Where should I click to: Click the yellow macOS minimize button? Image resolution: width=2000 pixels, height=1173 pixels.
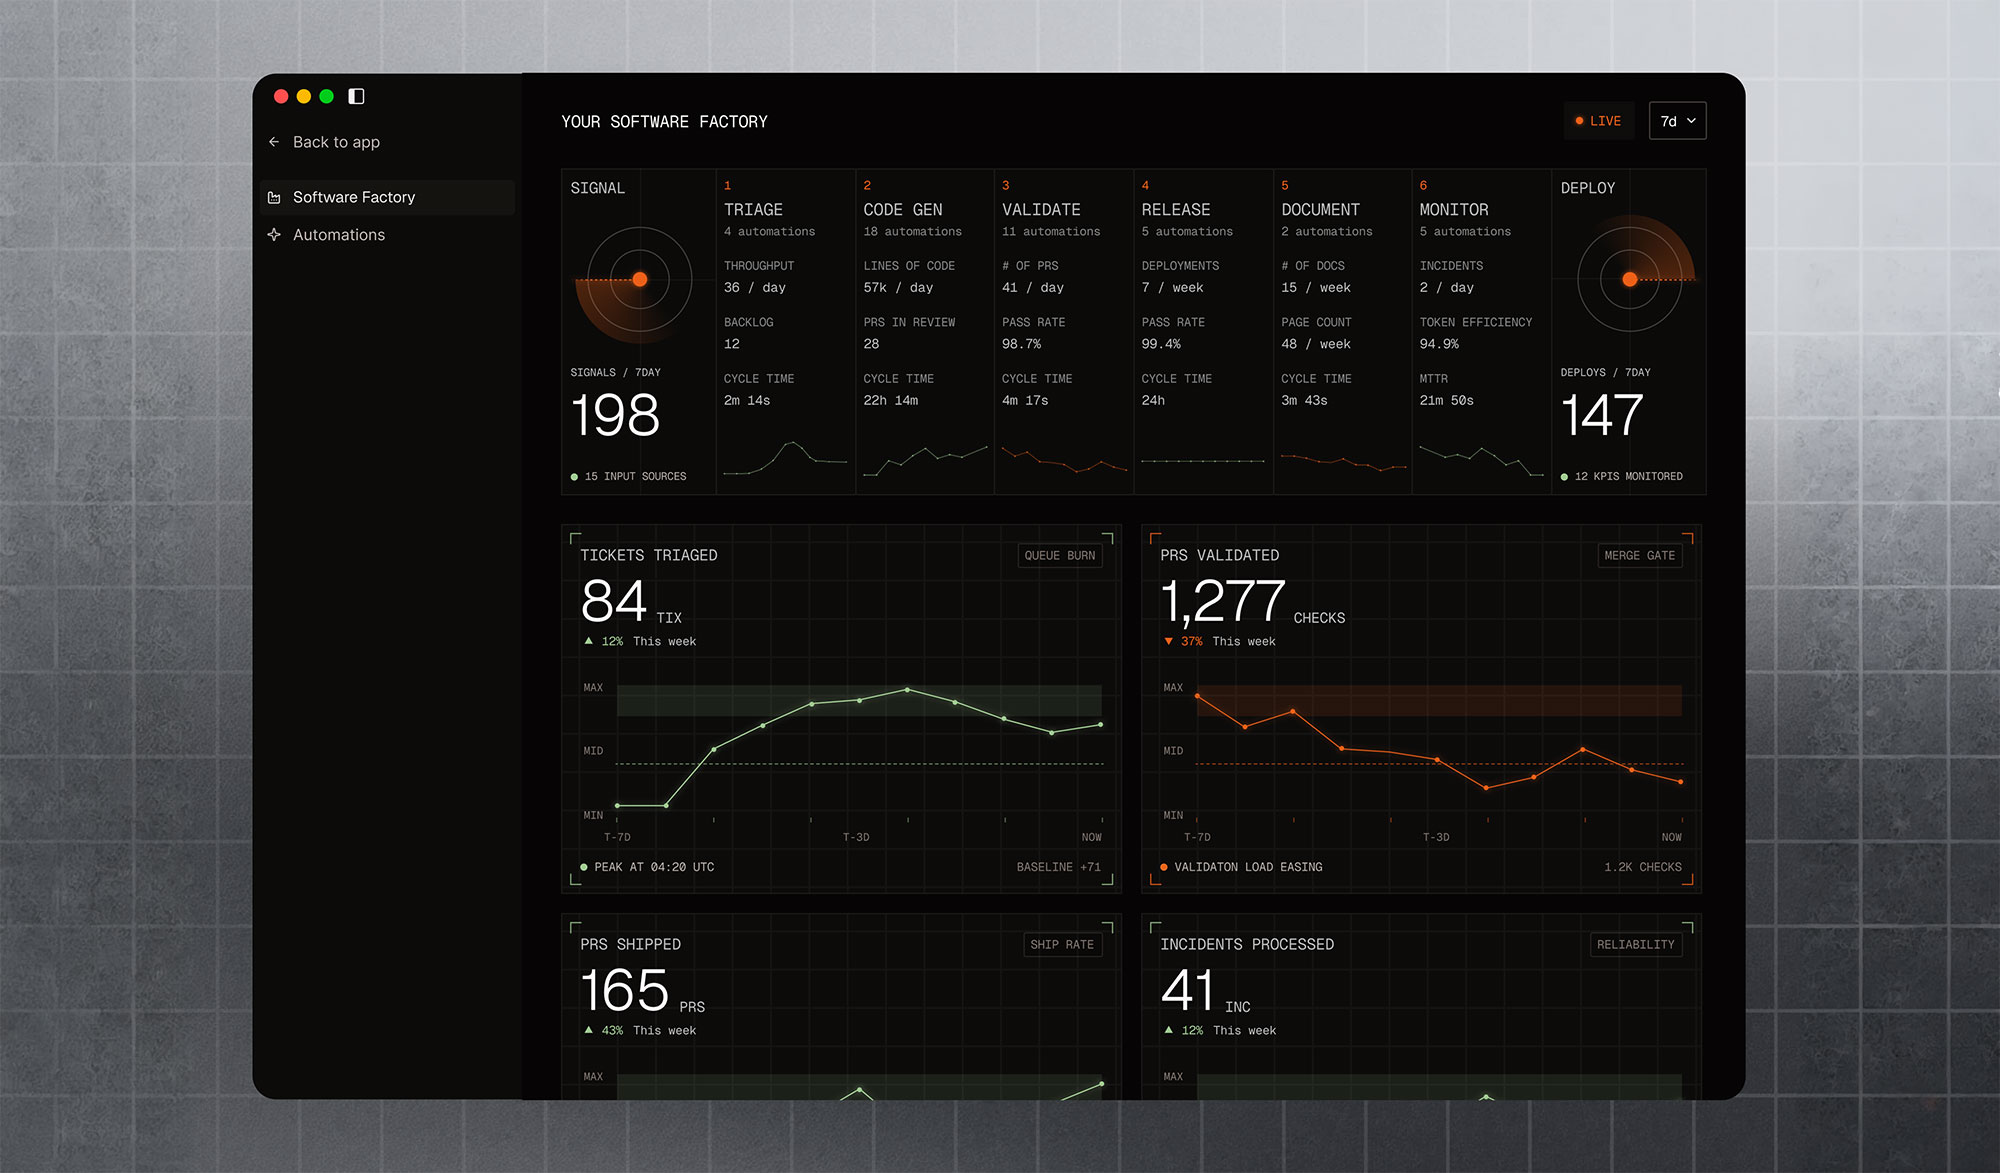(304, 96)
